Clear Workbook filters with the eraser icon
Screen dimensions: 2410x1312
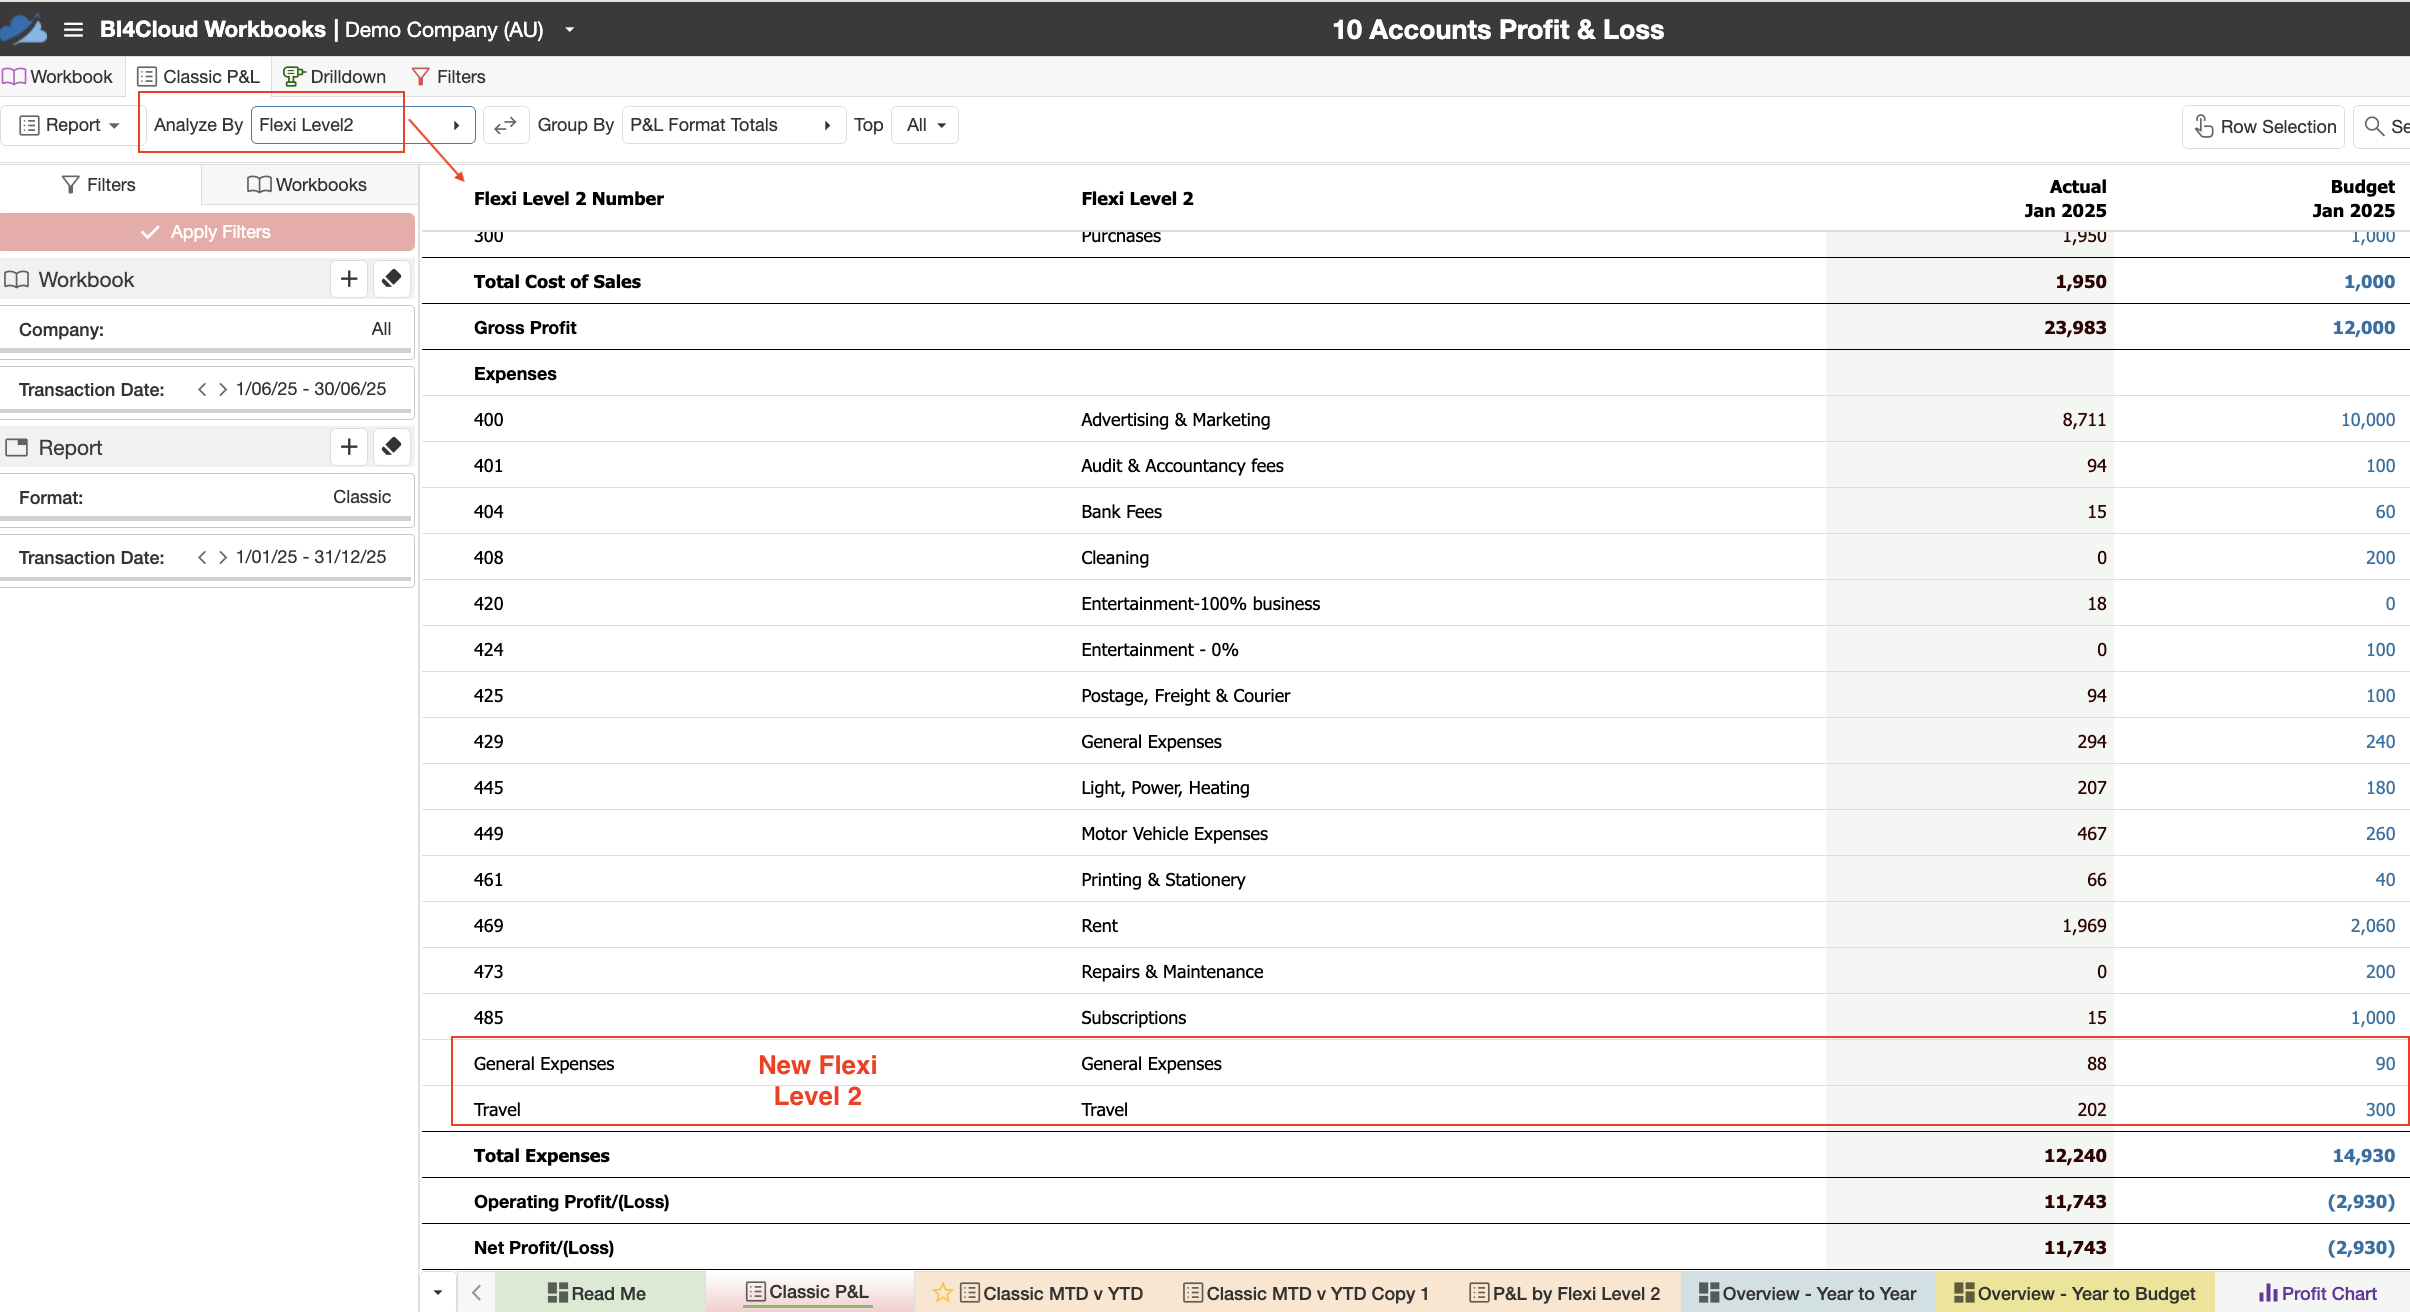click(x=392, y=279)
